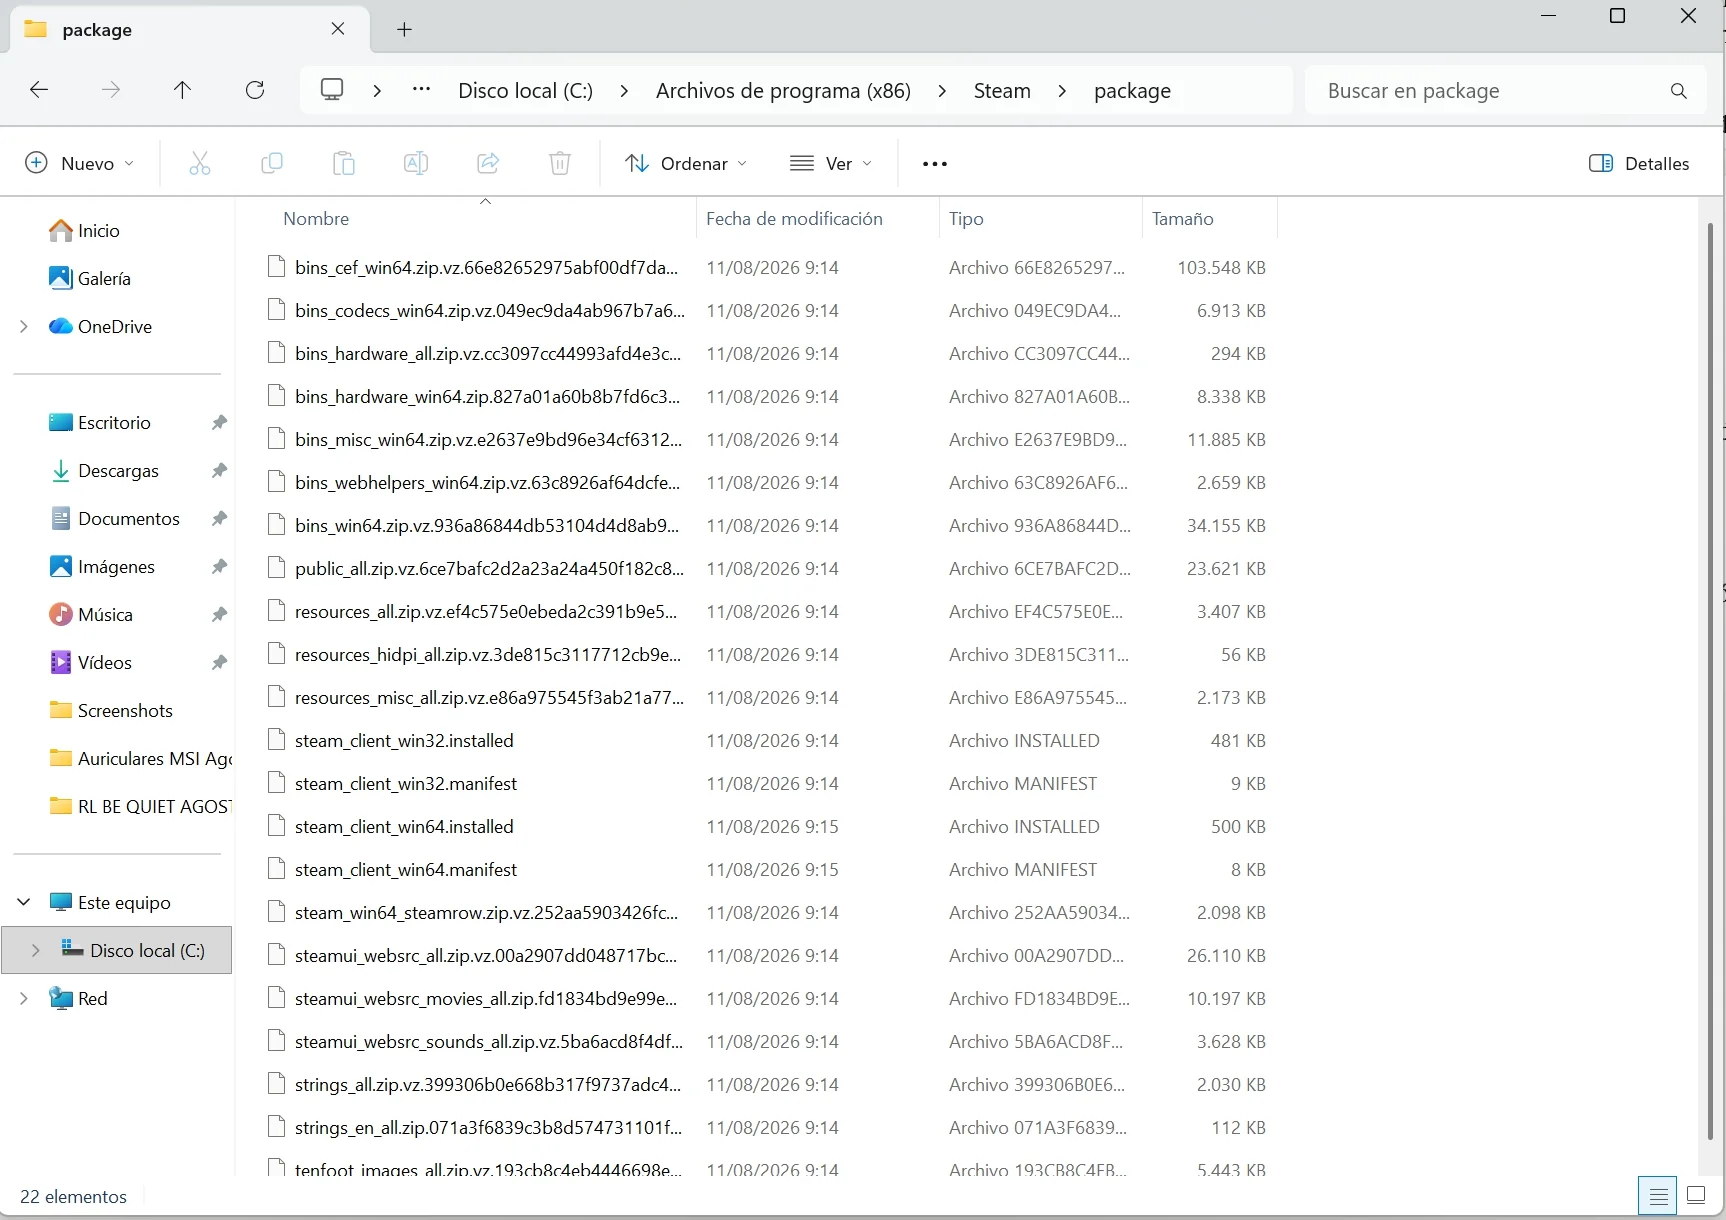The height and width of the screenshot is (1220, 1726).
Task: Navigate up one folder level
Action: point(182,90)
